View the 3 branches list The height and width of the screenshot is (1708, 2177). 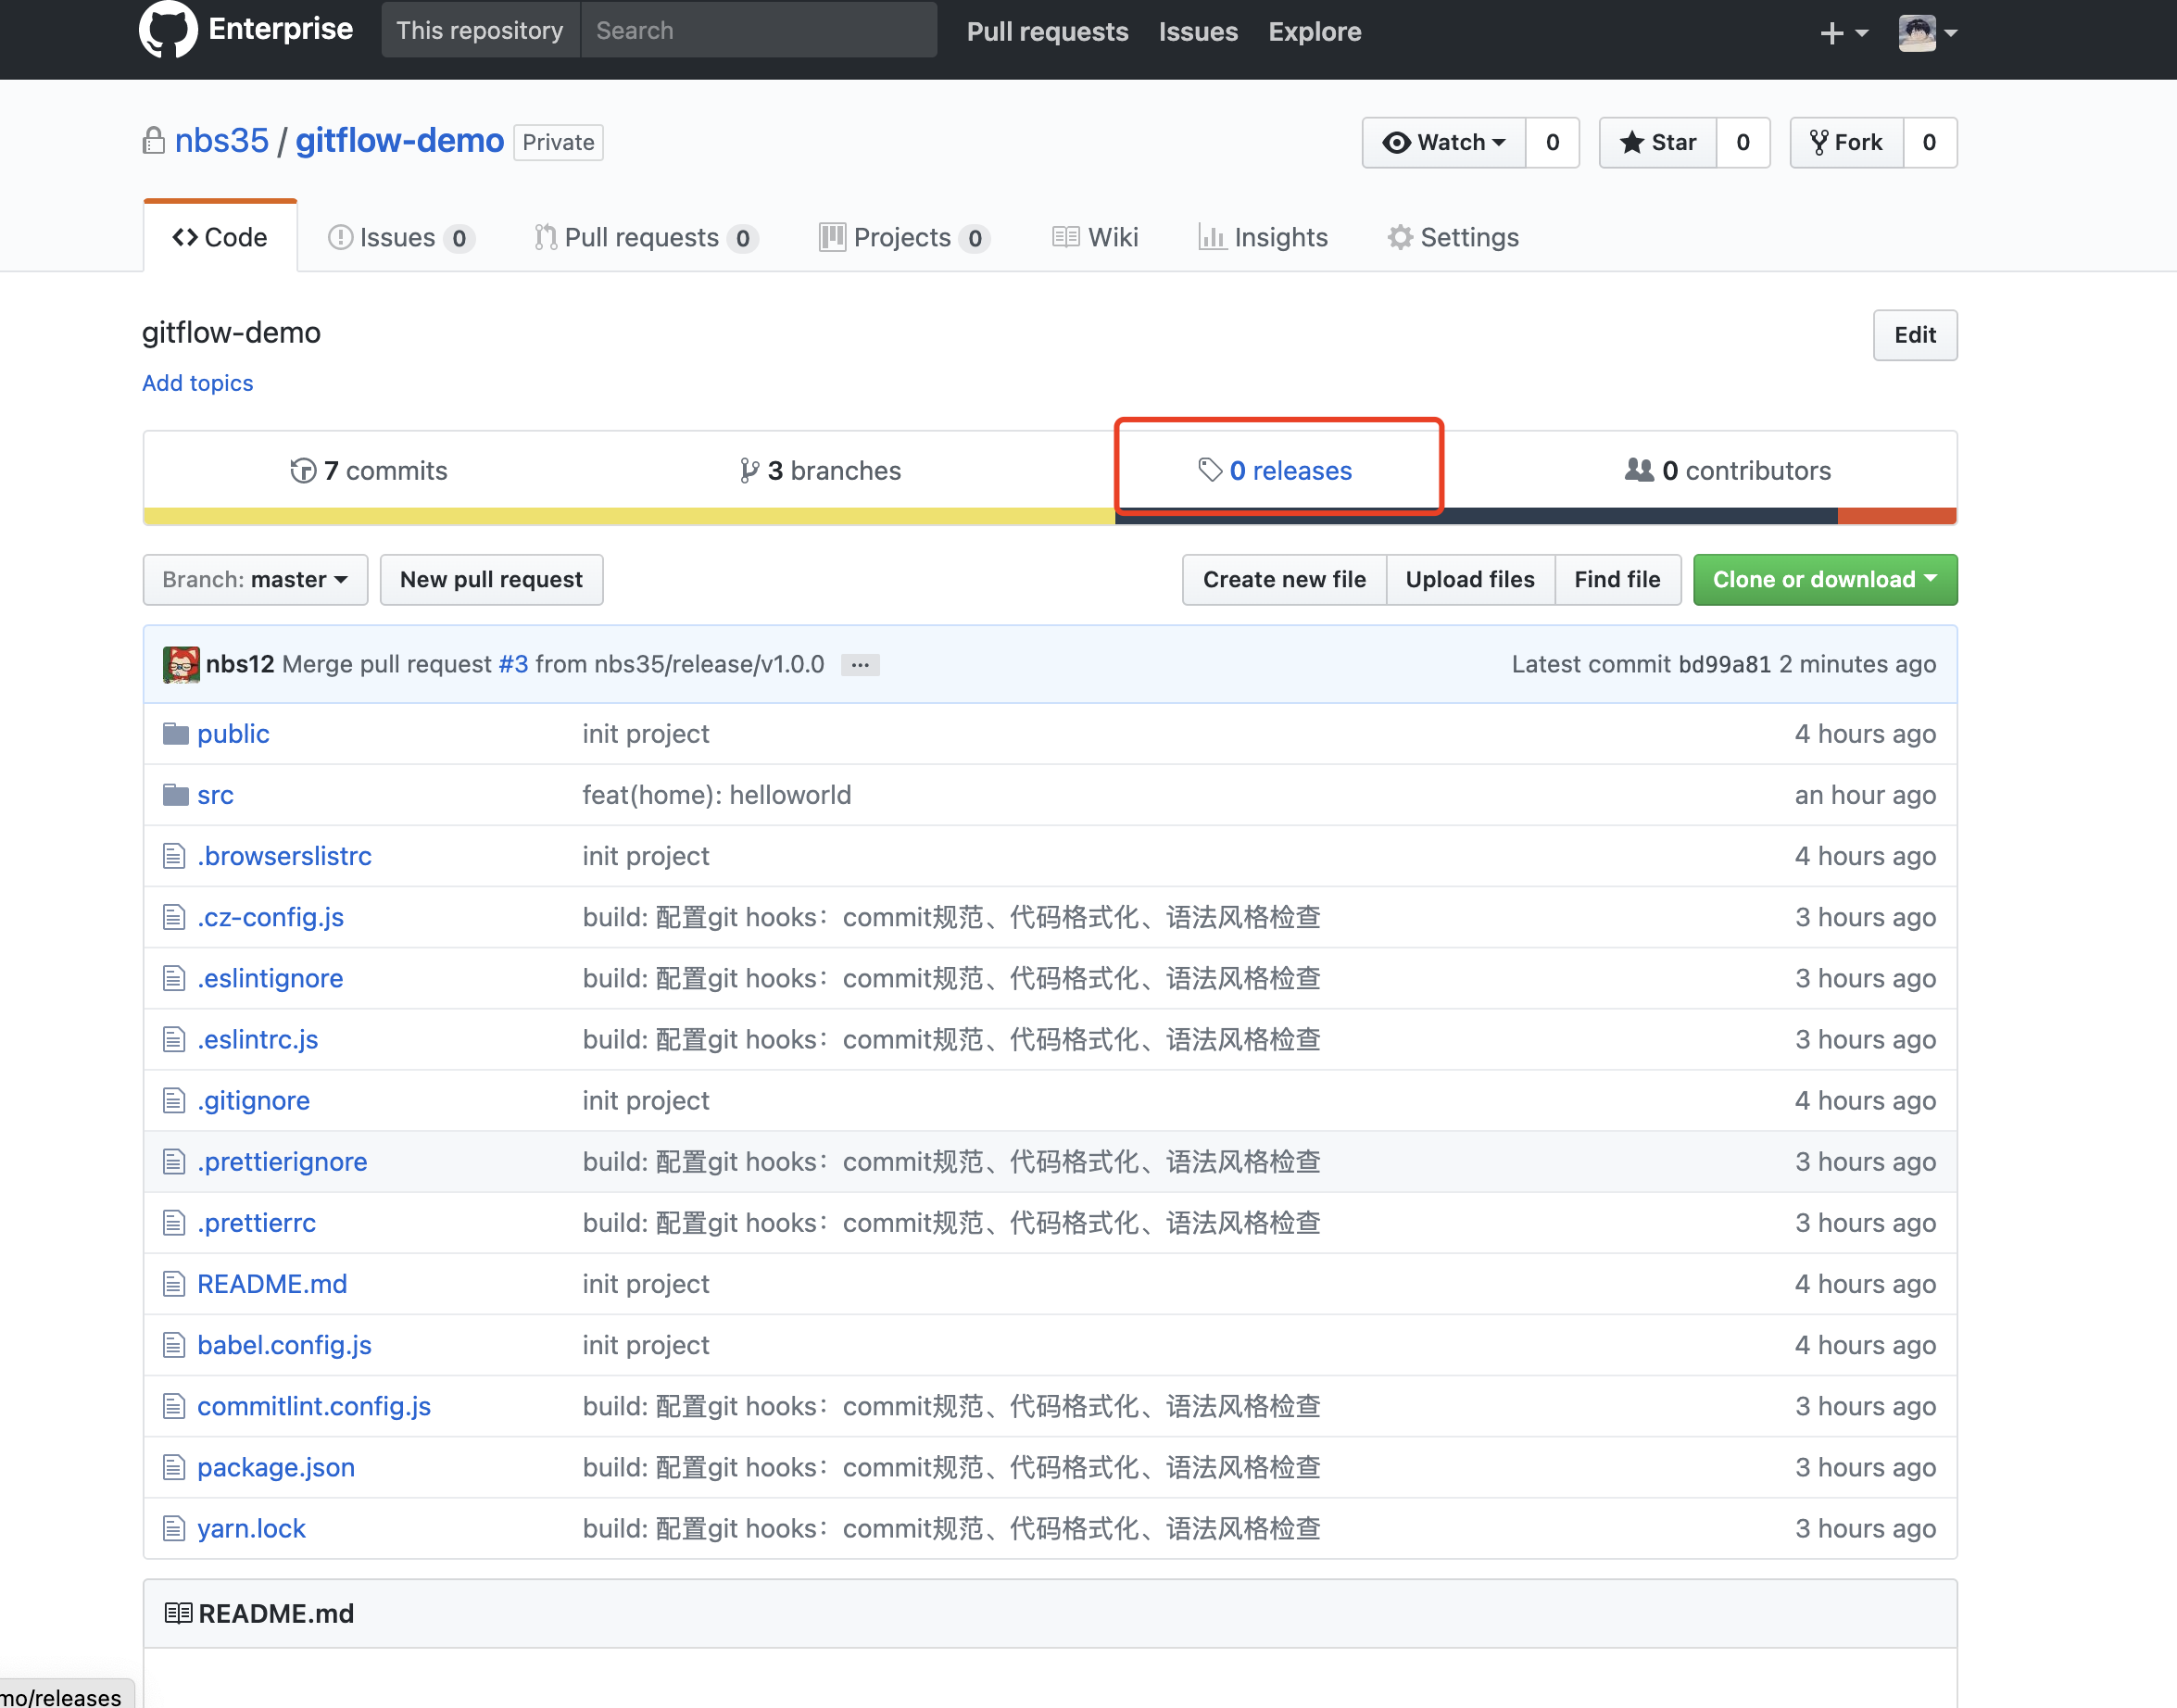tap(820, 470)
